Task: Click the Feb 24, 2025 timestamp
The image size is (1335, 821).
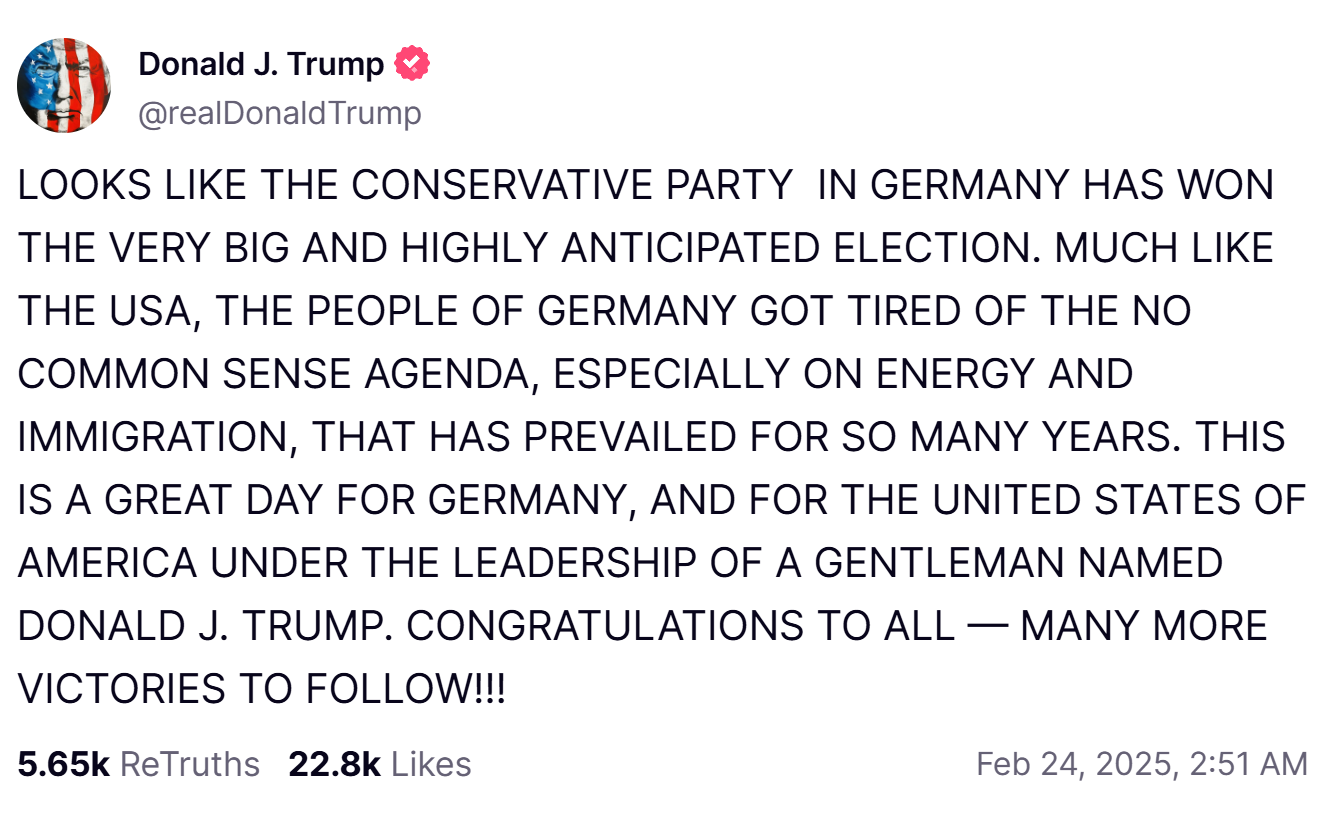Action: pyautogui.click(x=1141, y=765)
